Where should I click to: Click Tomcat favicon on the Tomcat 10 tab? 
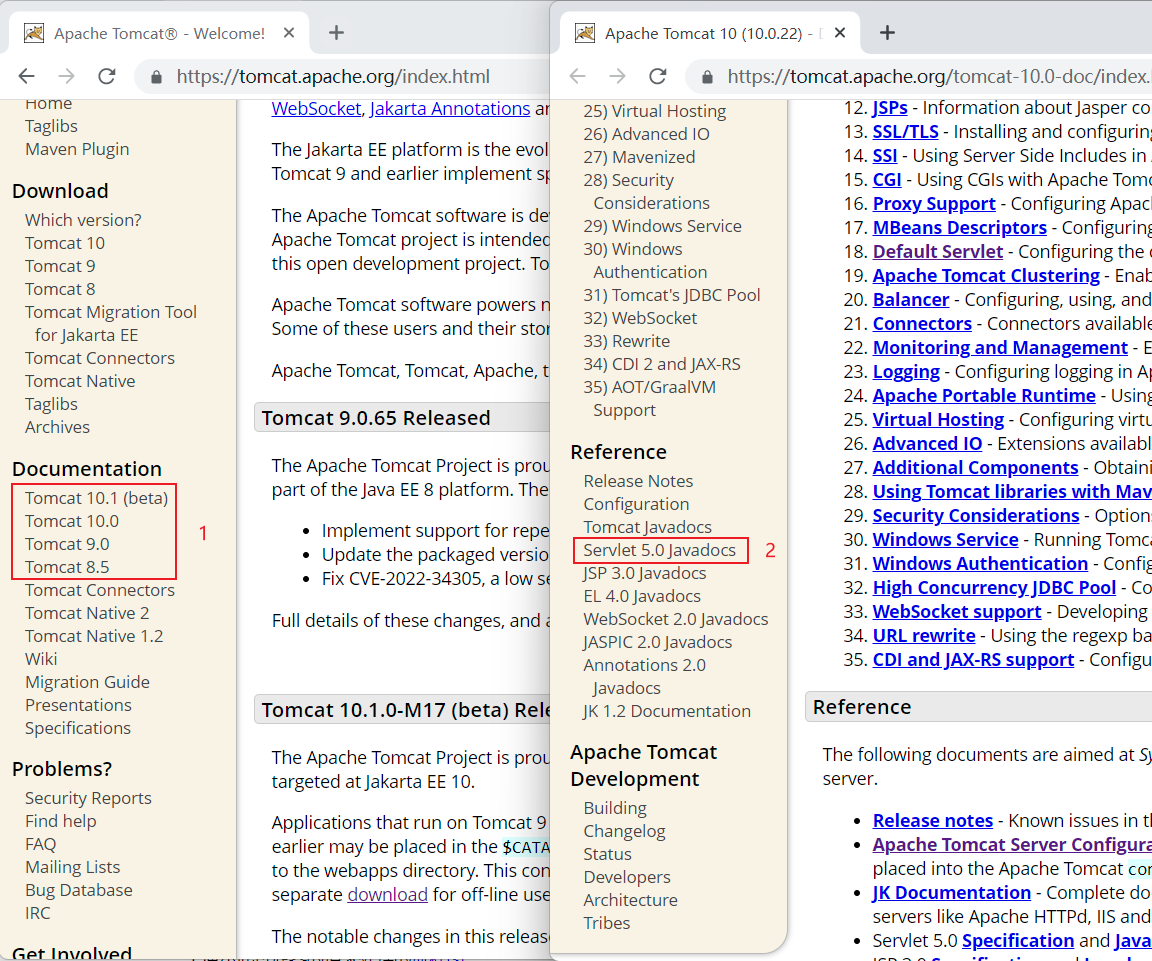[x=585, y=33]
